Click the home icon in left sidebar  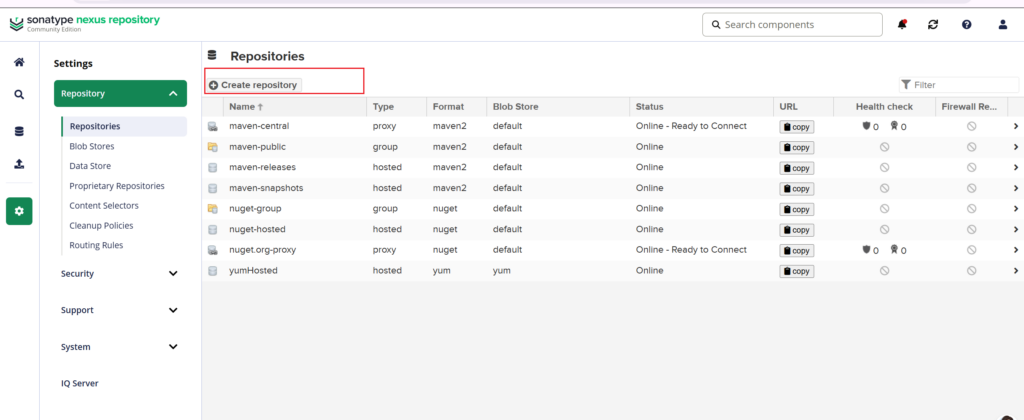tap(19, 62)
